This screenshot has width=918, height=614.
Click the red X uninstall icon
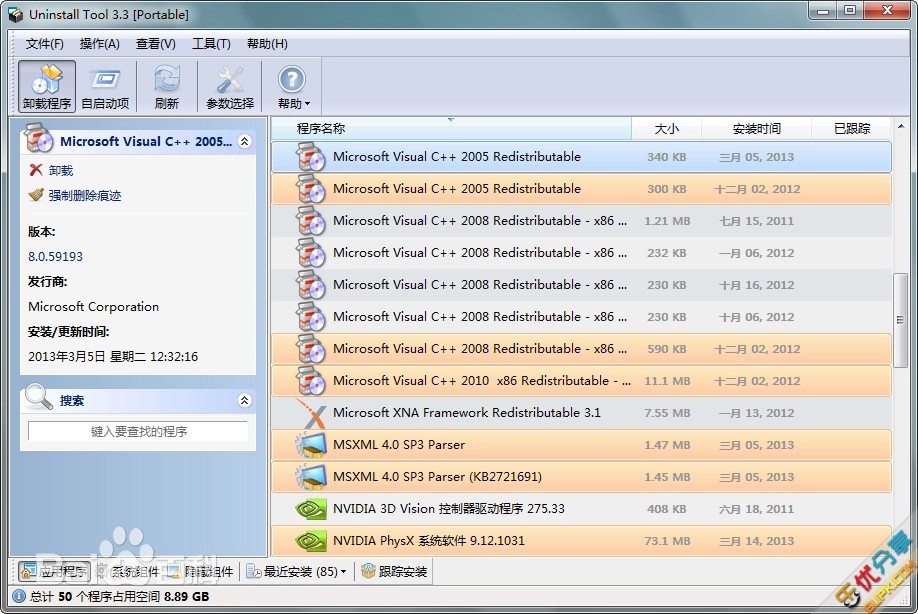pyautogui.click(x=36, y=170)
